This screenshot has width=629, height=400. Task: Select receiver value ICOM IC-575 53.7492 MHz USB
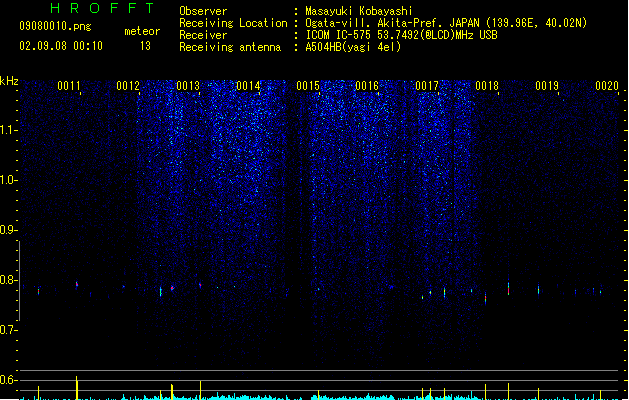click(401, 35)
